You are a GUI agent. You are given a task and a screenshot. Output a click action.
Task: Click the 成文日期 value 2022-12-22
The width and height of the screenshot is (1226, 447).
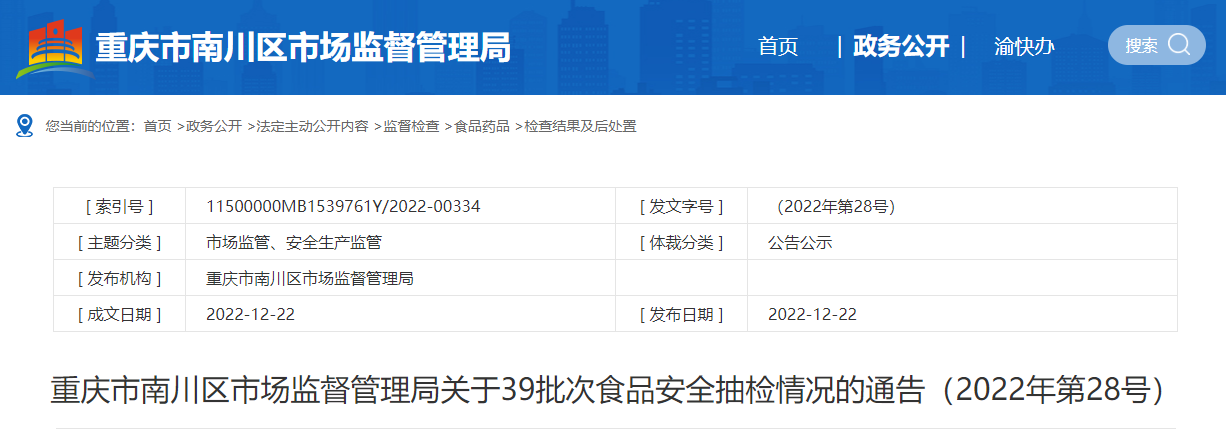click(x=250, y=314)
